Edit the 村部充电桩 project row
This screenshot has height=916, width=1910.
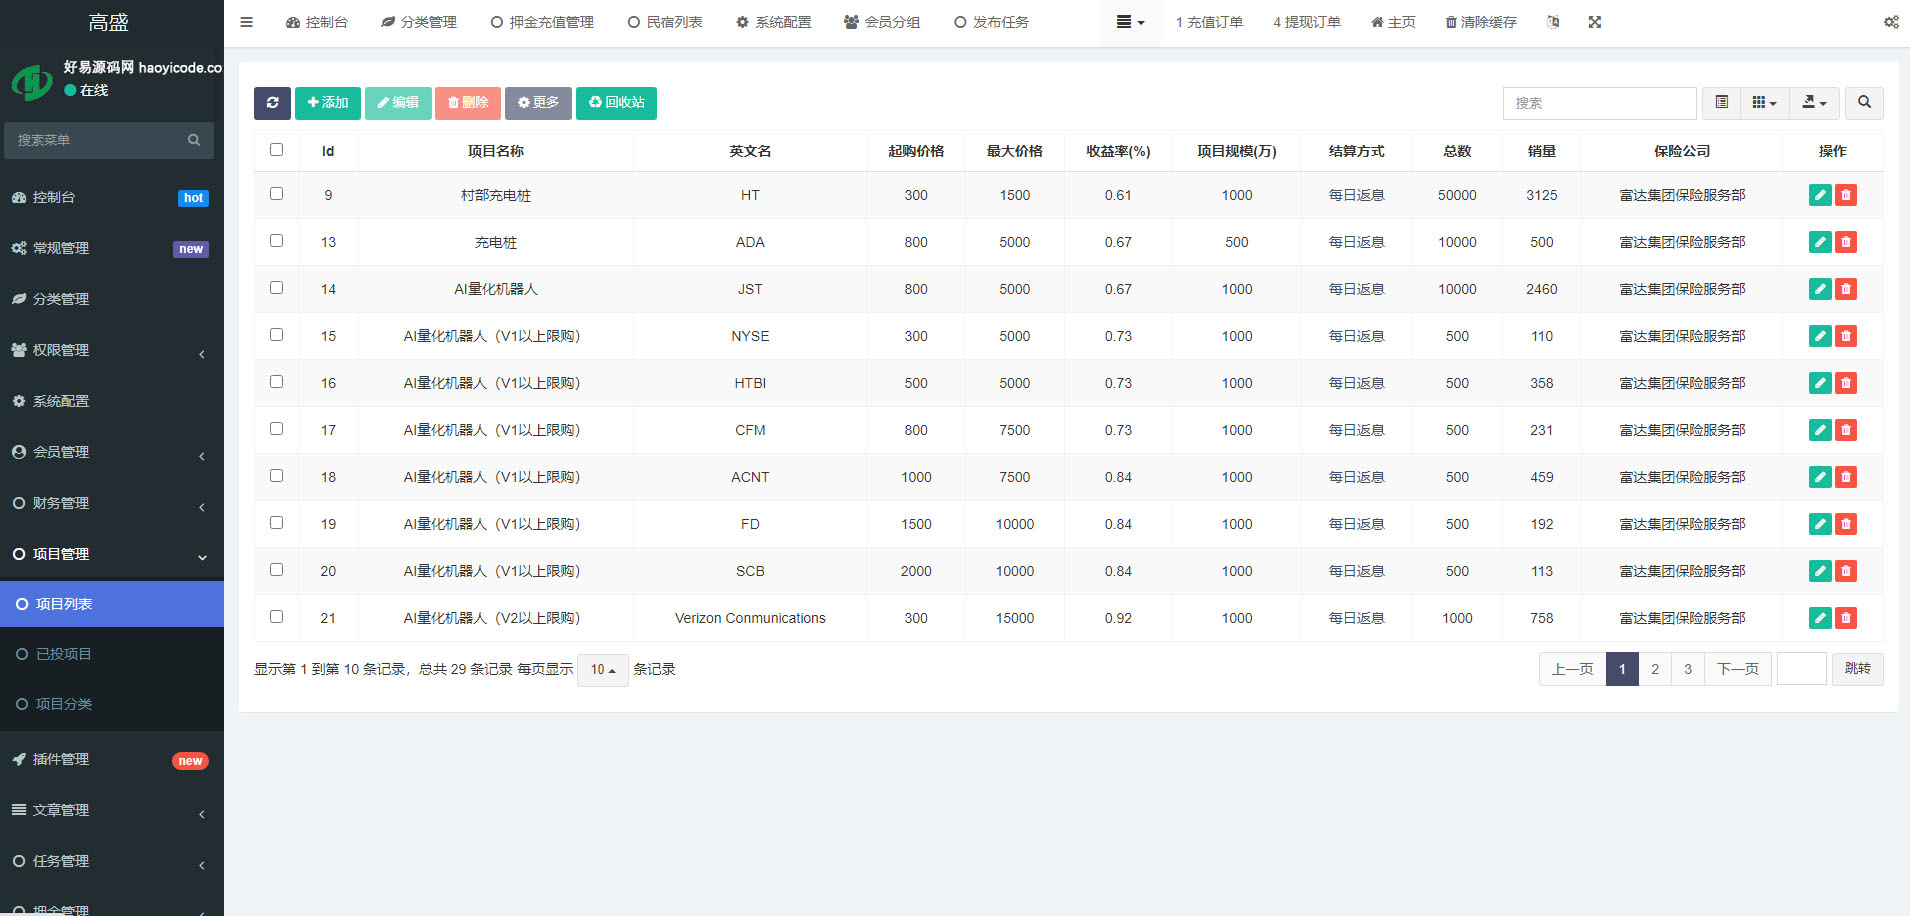tap(1819, 195)
